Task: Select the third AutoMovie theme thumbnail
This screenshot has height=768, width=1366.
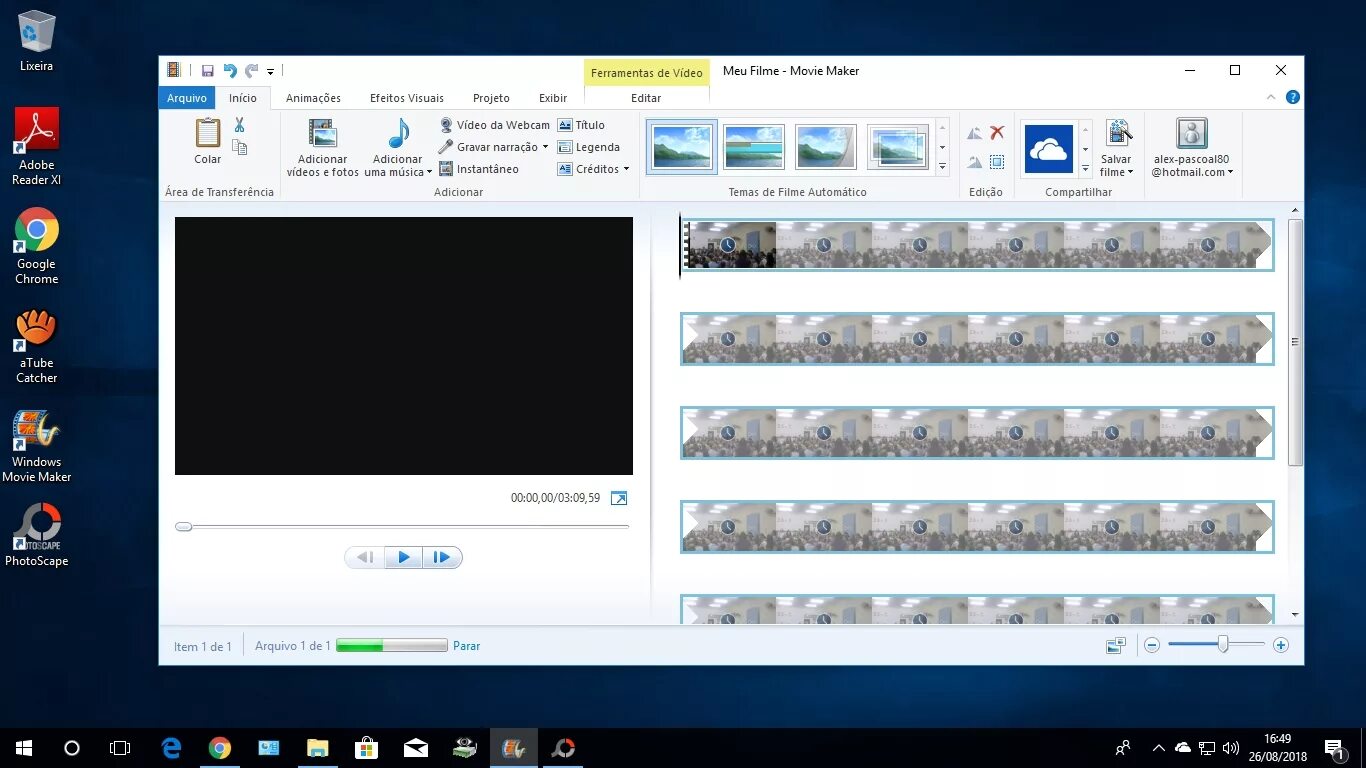Action: tap(826, 147)
